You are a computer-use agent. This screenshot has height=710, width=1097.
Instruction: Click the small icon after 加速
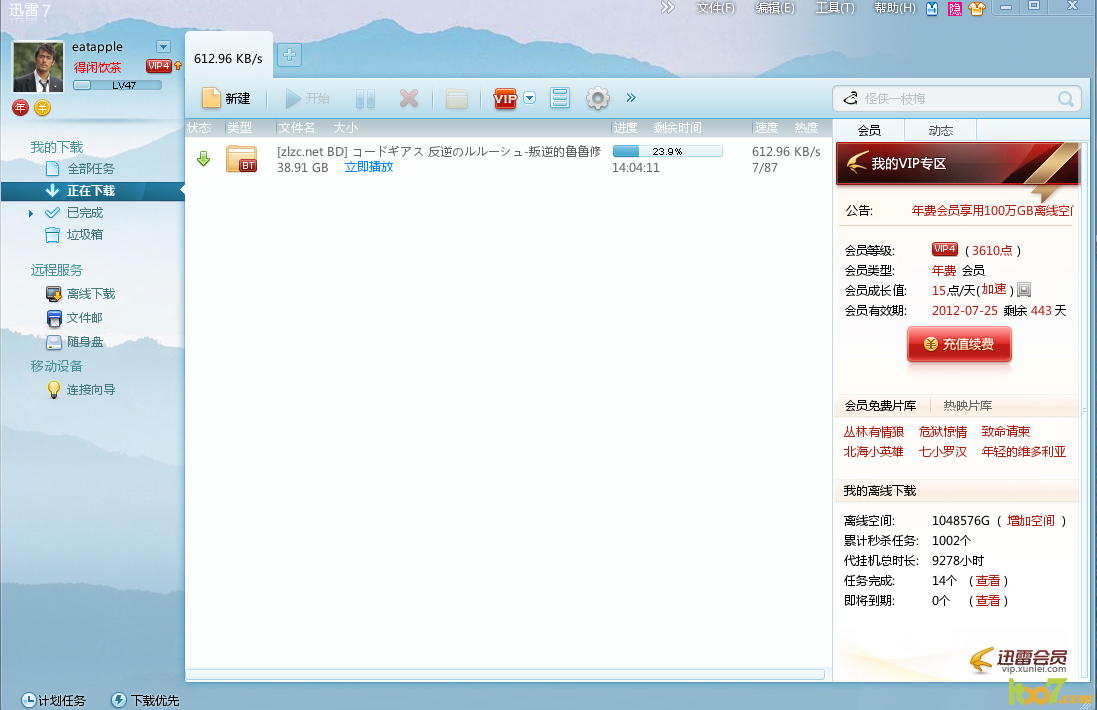pyautogui.click(x=1024, y=290)
